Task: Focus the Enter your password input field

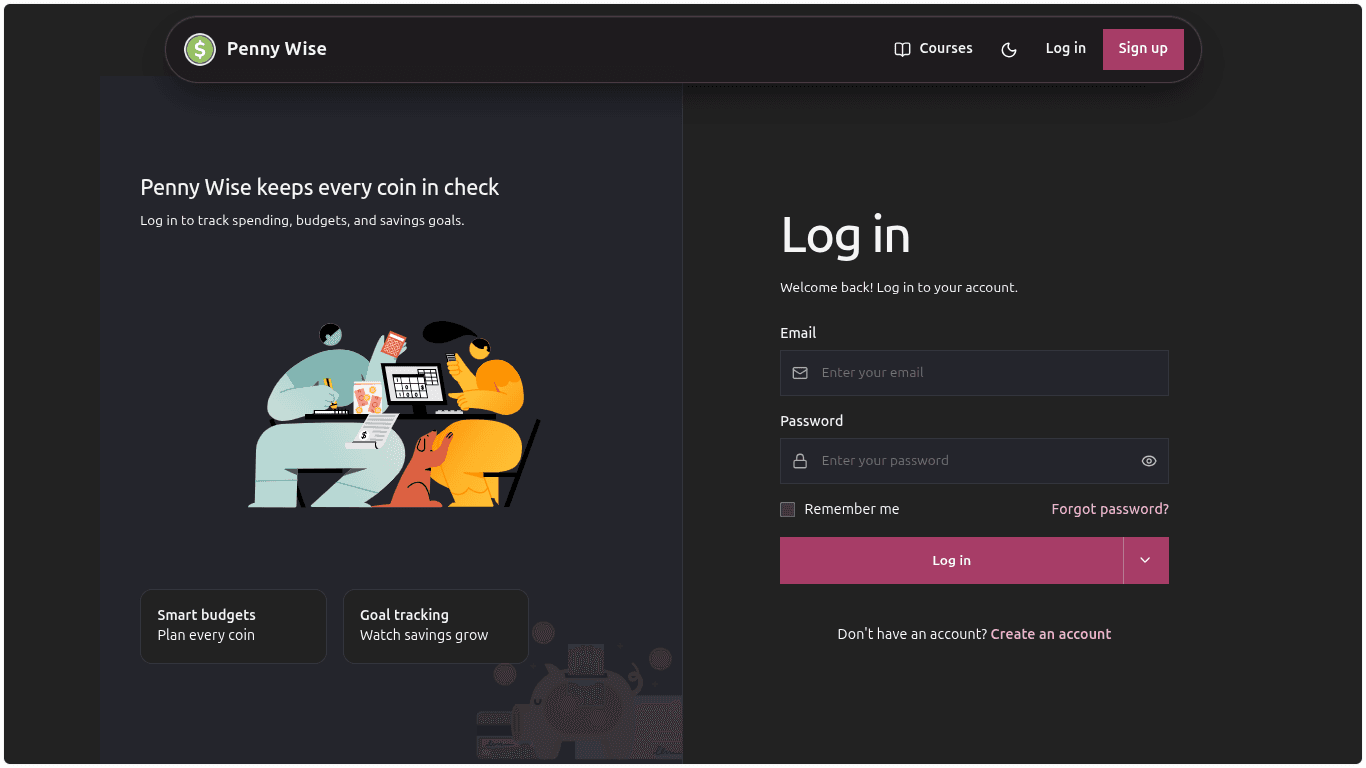Action: coord(974,461)
